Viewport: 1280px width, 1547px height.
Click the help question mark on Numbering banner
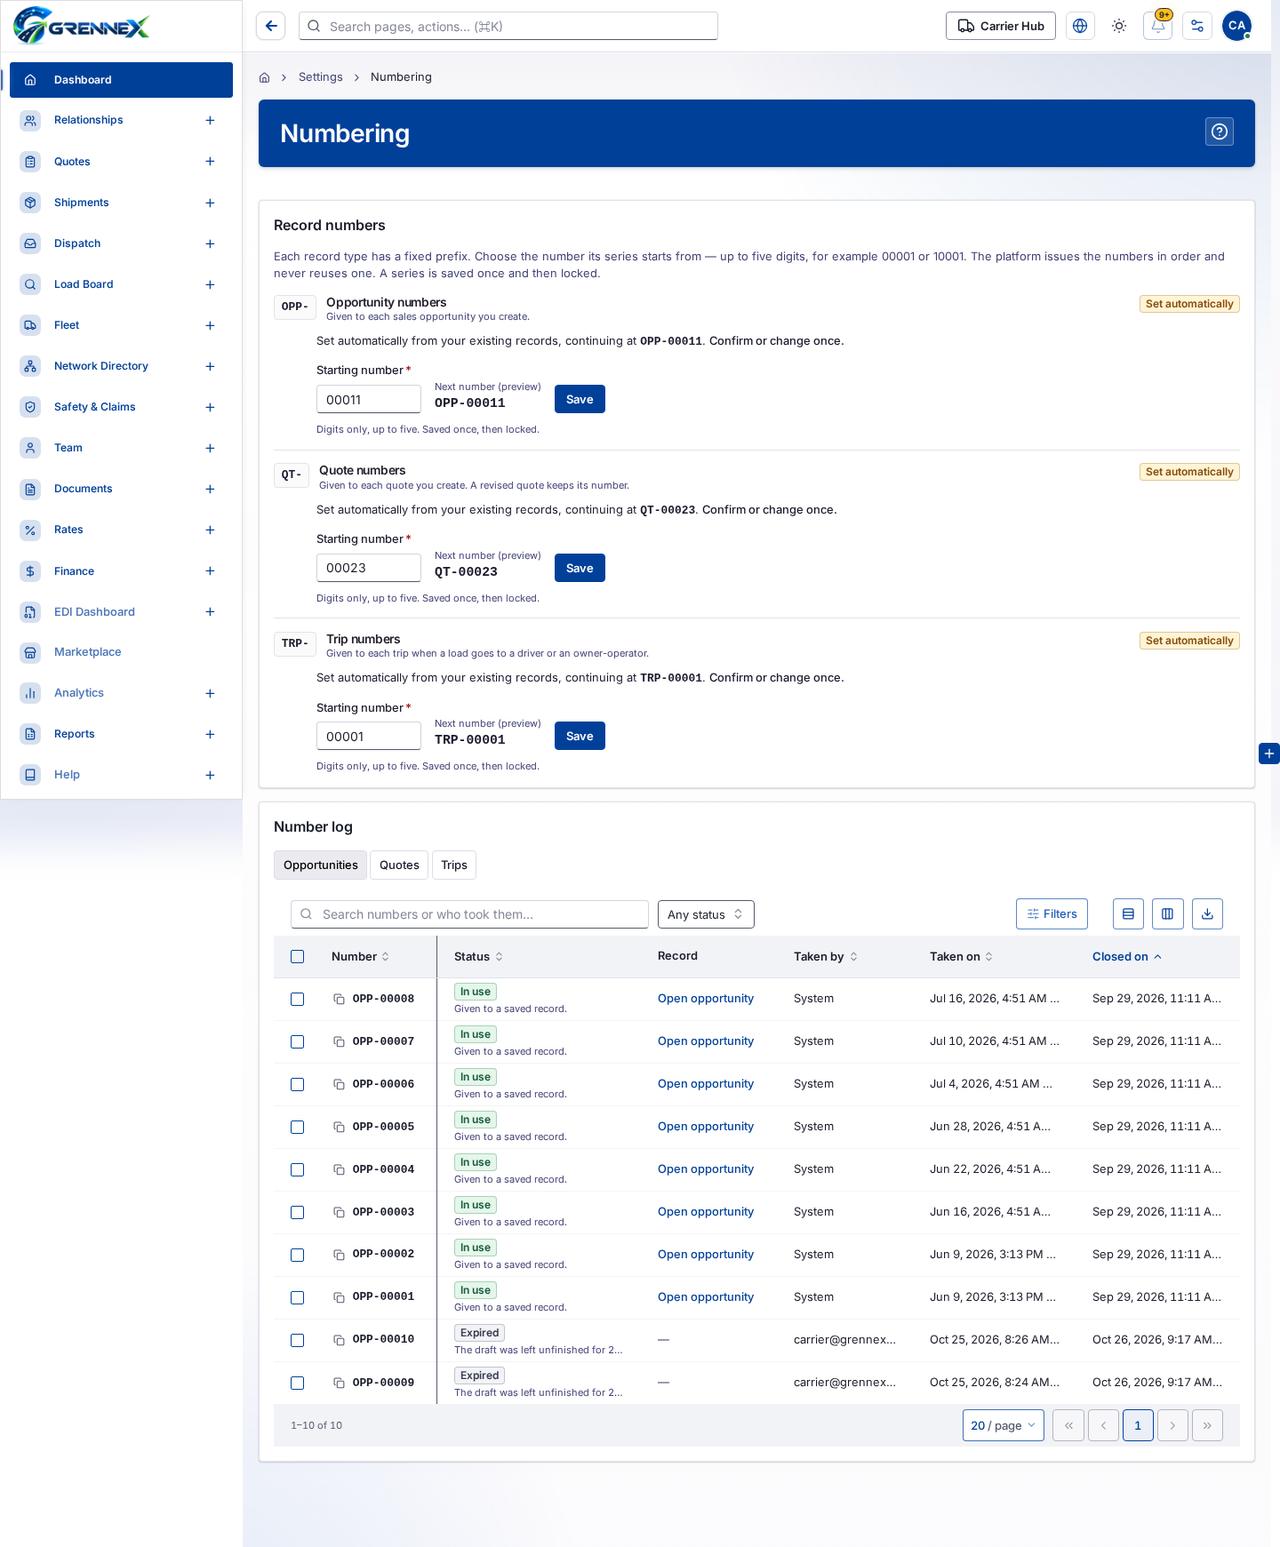[1219, 132]
